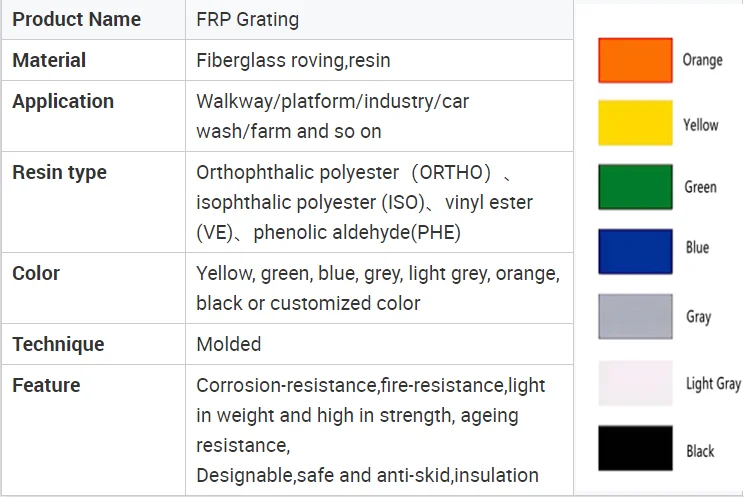This screenshot has width=744, height=497.
Task: Click the Product Name row header
Action: (x=76, y=19)
